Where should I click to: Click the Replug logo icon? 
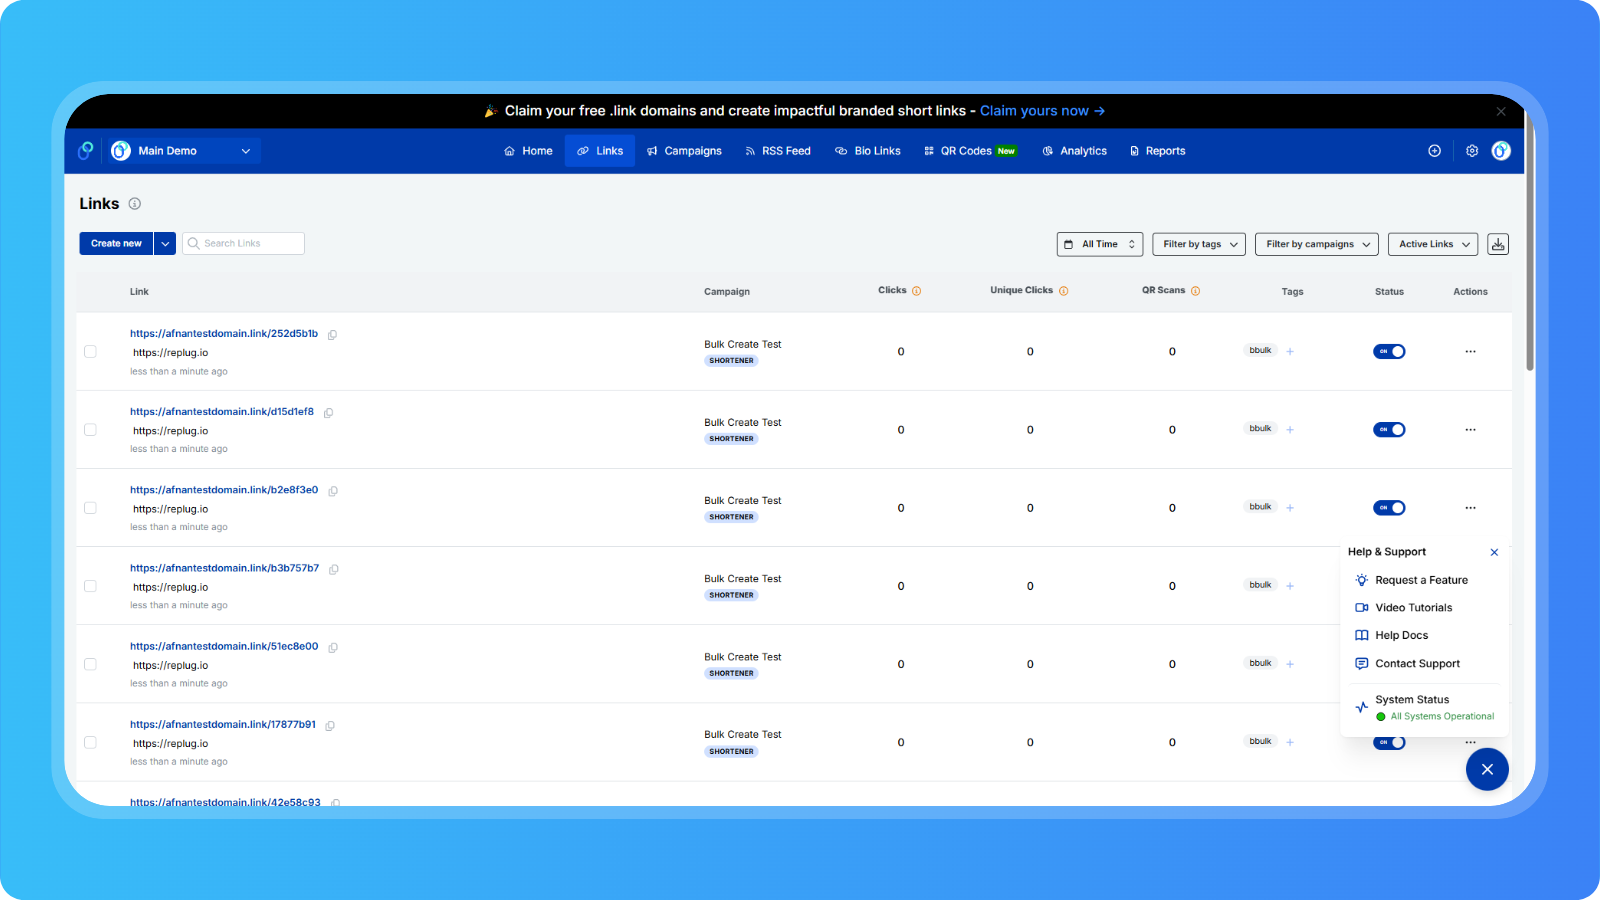point(86,151)
